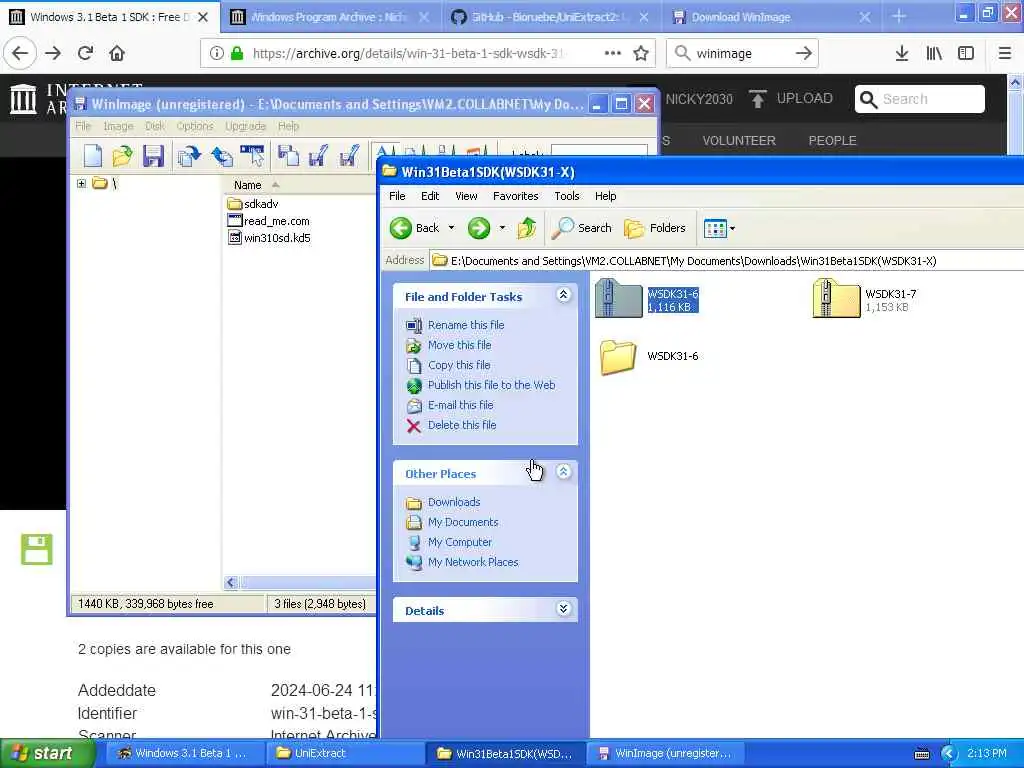
Task: Open Favorites menu in Explorer window
Action: coord(515,196)
